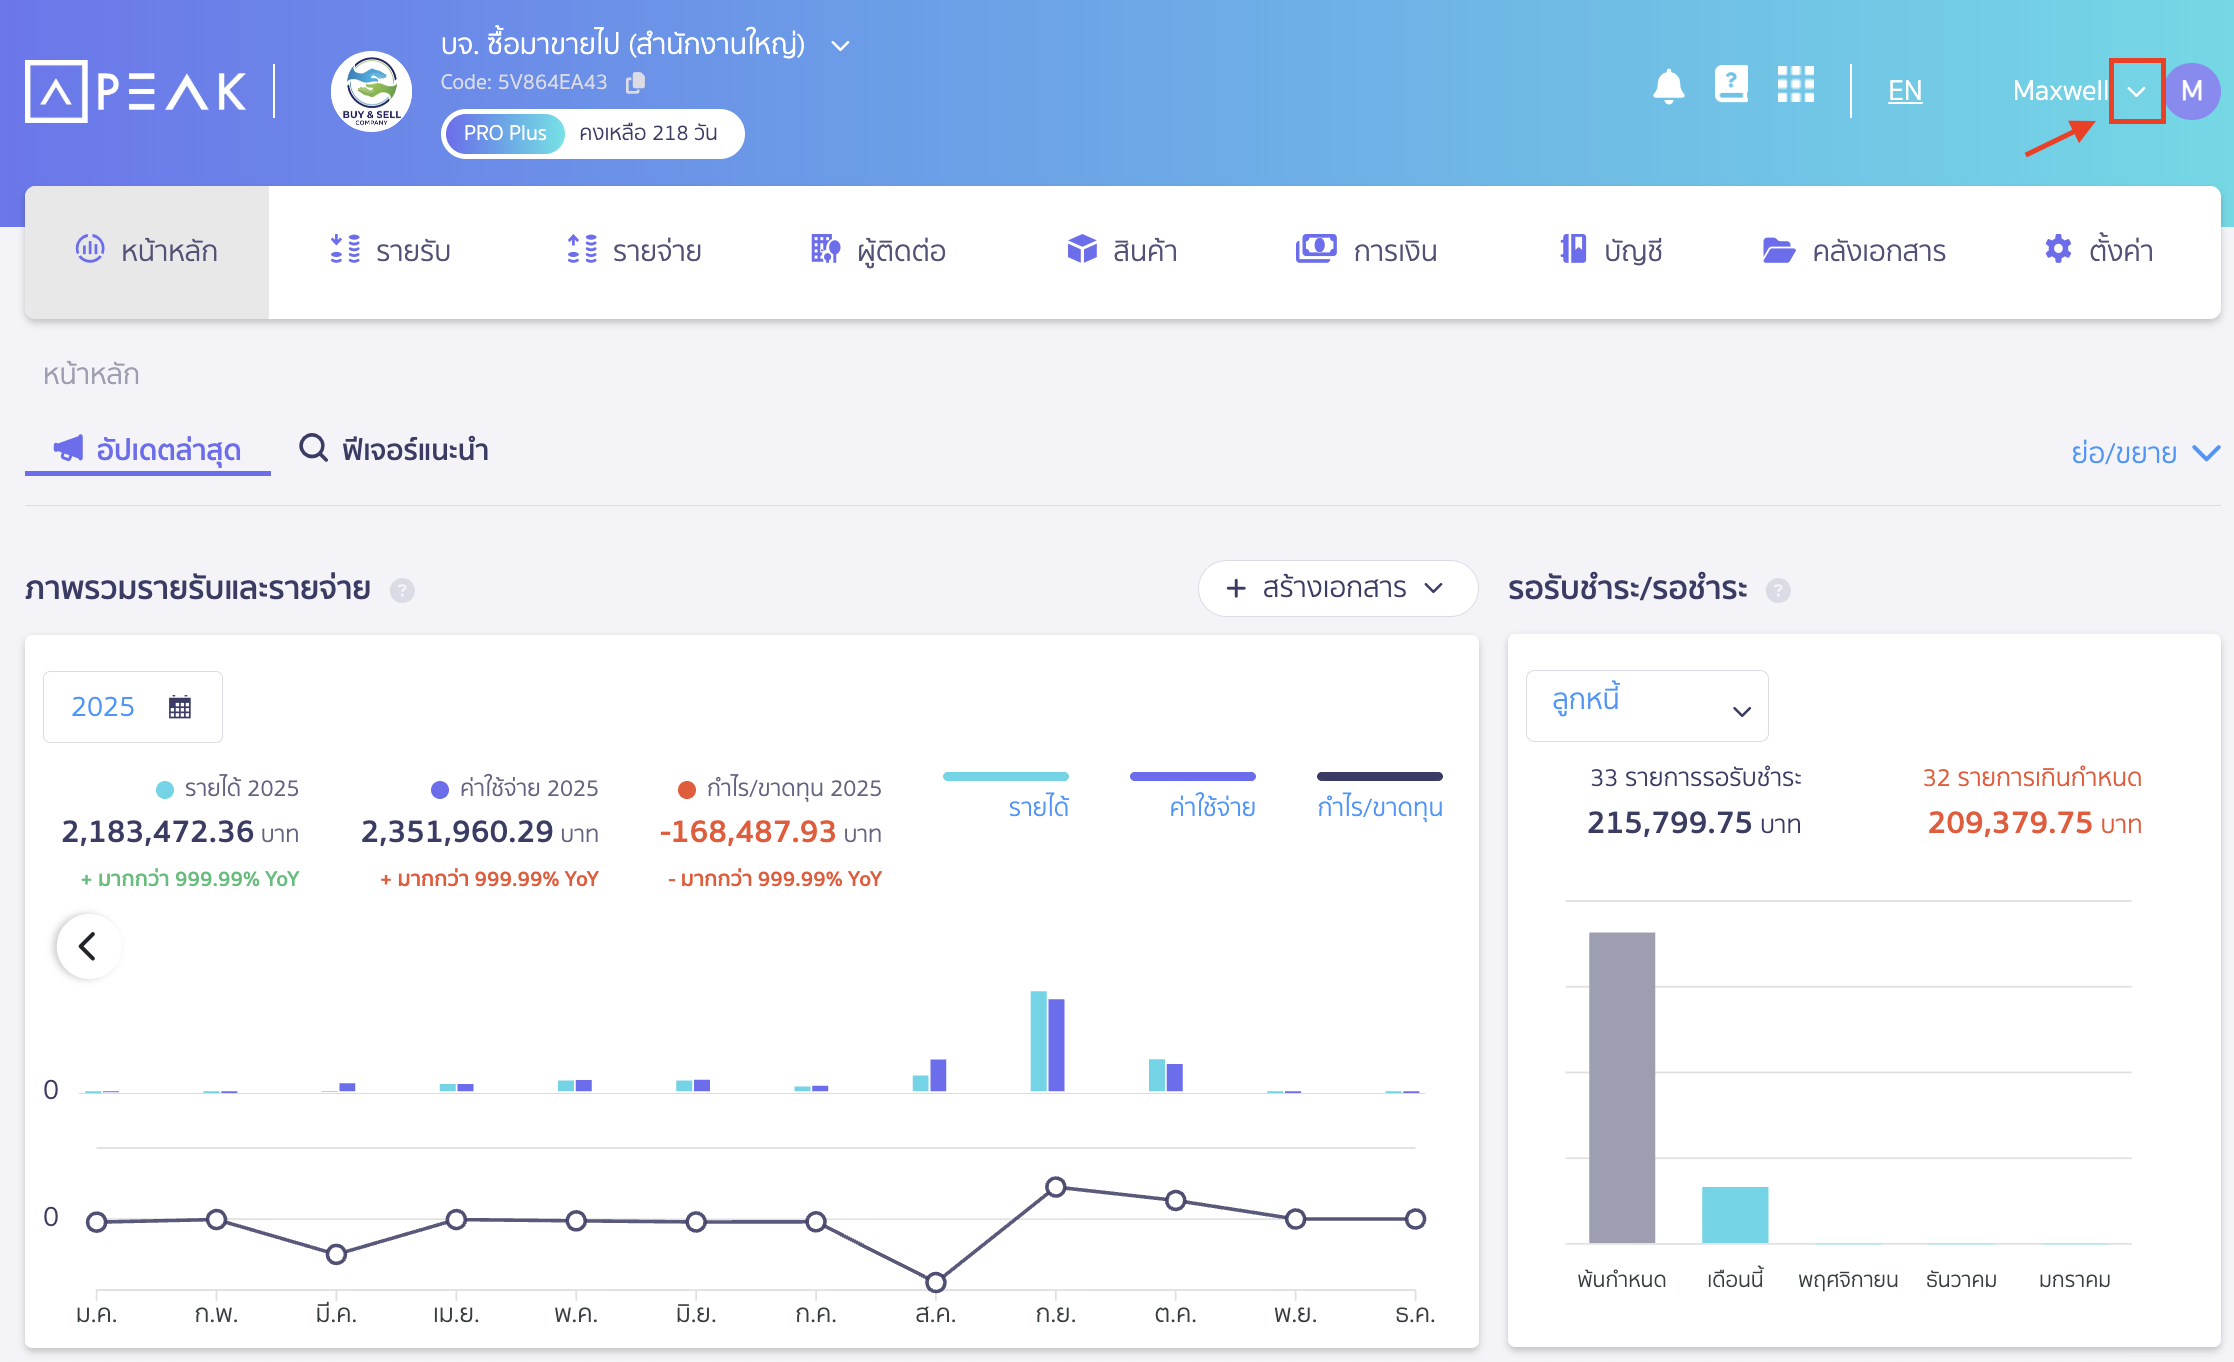Image resolution: width=2234 pixels, height=1362 pixels.
Task: Switch to the ฟีเจอร์แนะนำ tab
Action: pyautogui.click(x=394, y=450)
